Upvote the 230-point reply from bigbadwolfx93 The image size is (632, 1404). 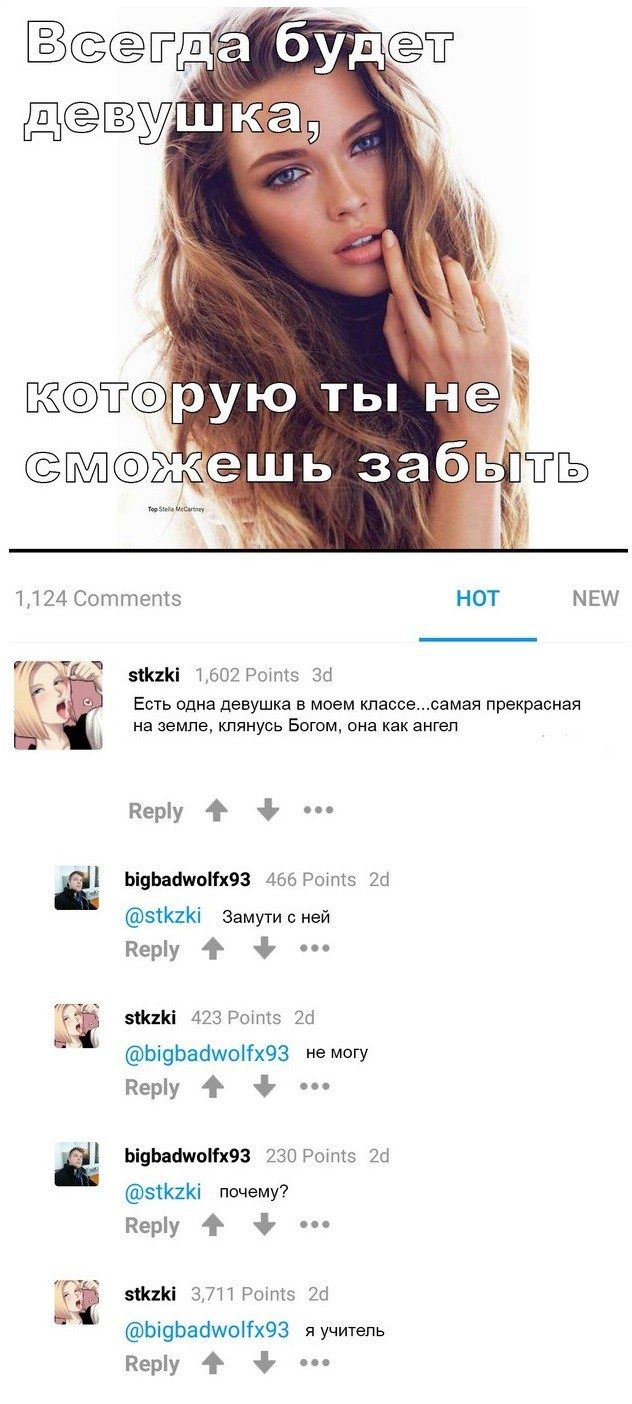point(213,1225)
